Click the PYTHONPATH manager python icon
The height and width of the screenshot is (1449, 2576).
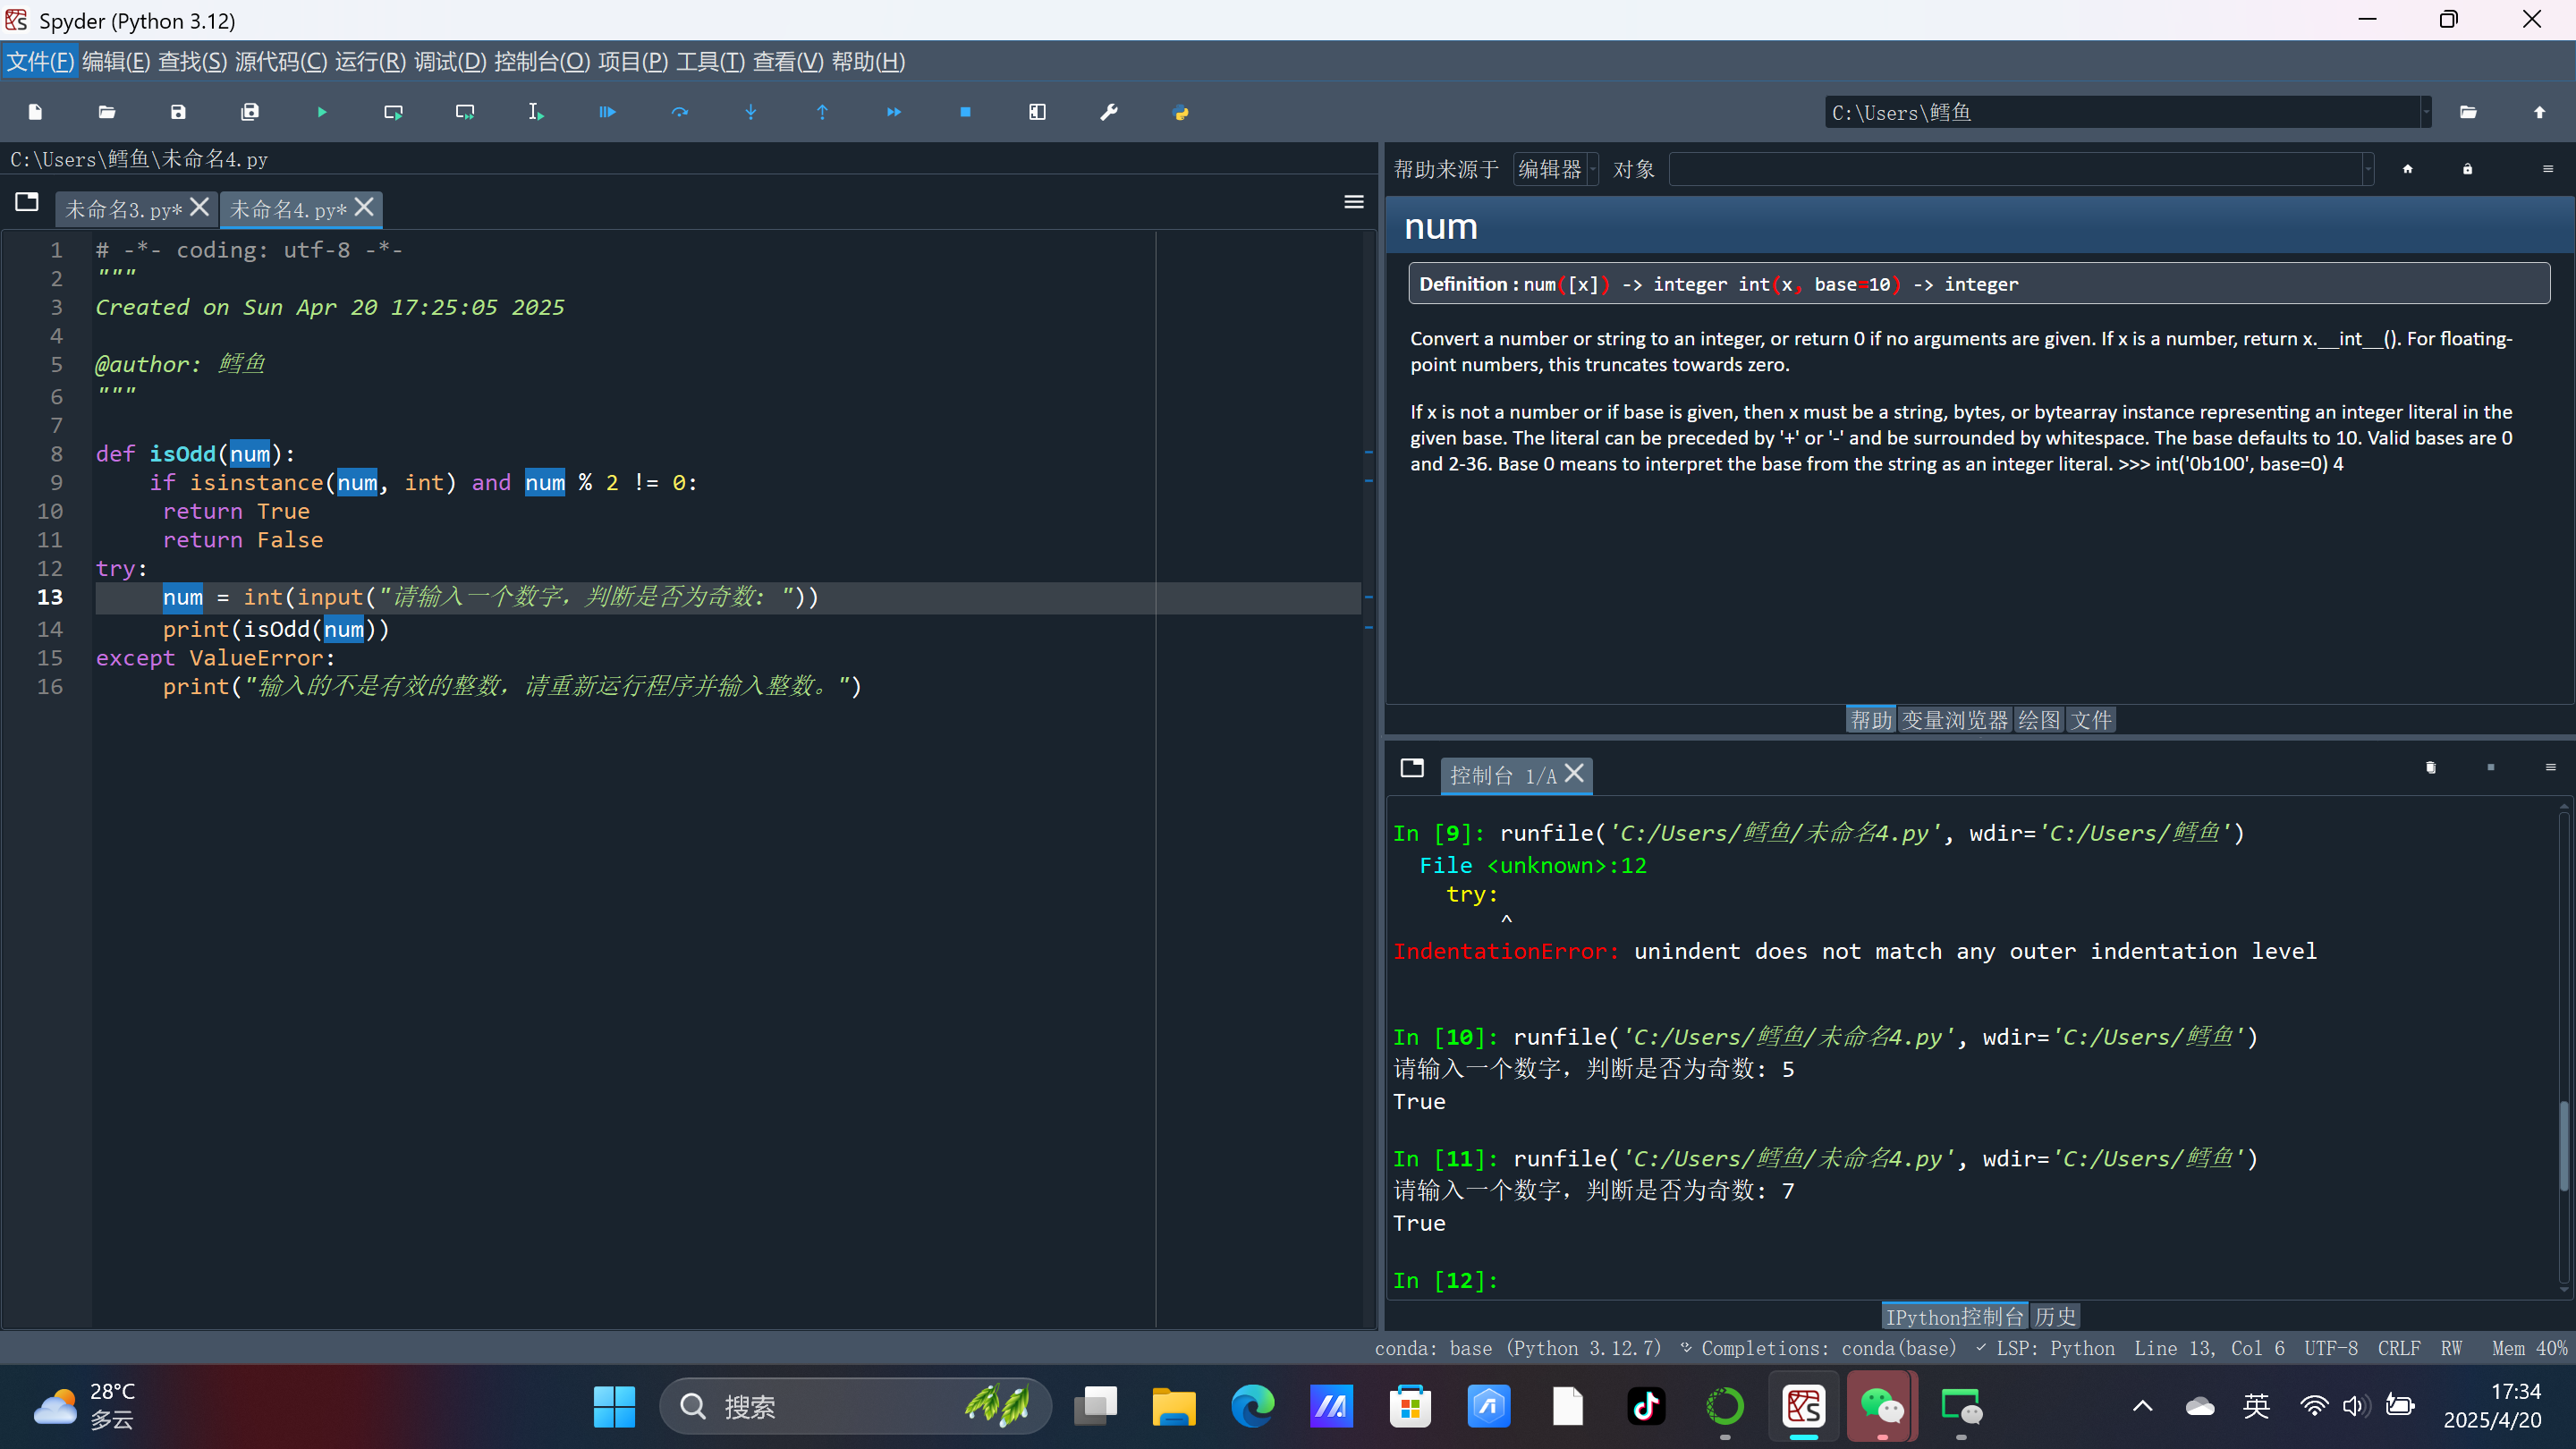[1180, 112]
